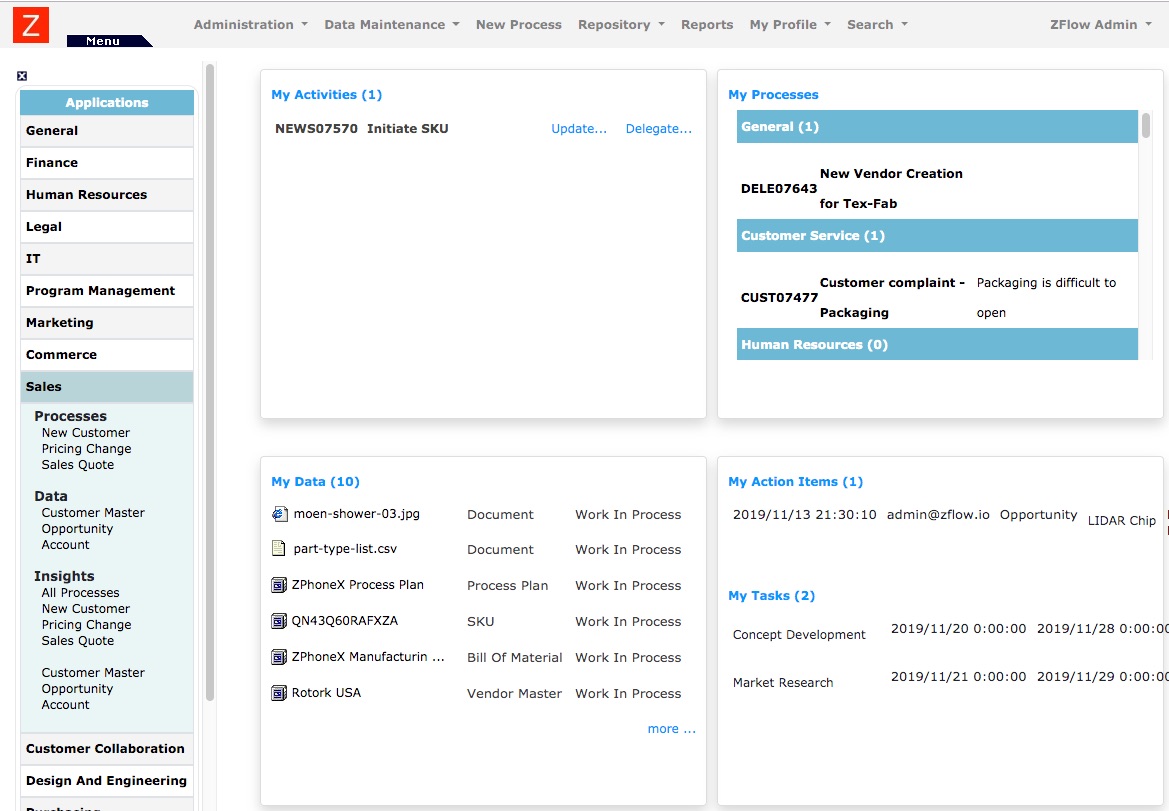Screen dimensions: 1169x811
Task: Open the Repository dropdown
Action: pyautogui.click(x=620, y=24)
